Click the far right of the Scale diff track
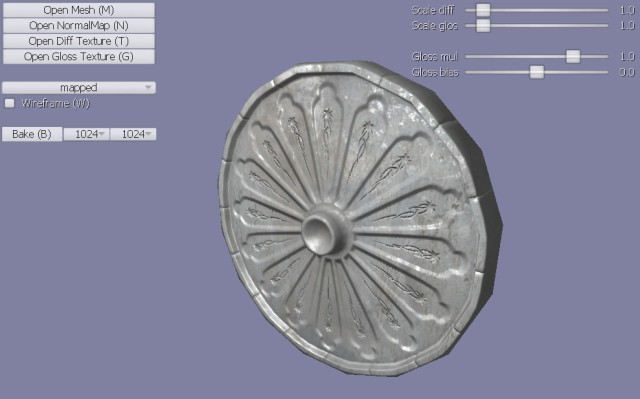Viewport: 640px width, 399px height. pos(606,10)
